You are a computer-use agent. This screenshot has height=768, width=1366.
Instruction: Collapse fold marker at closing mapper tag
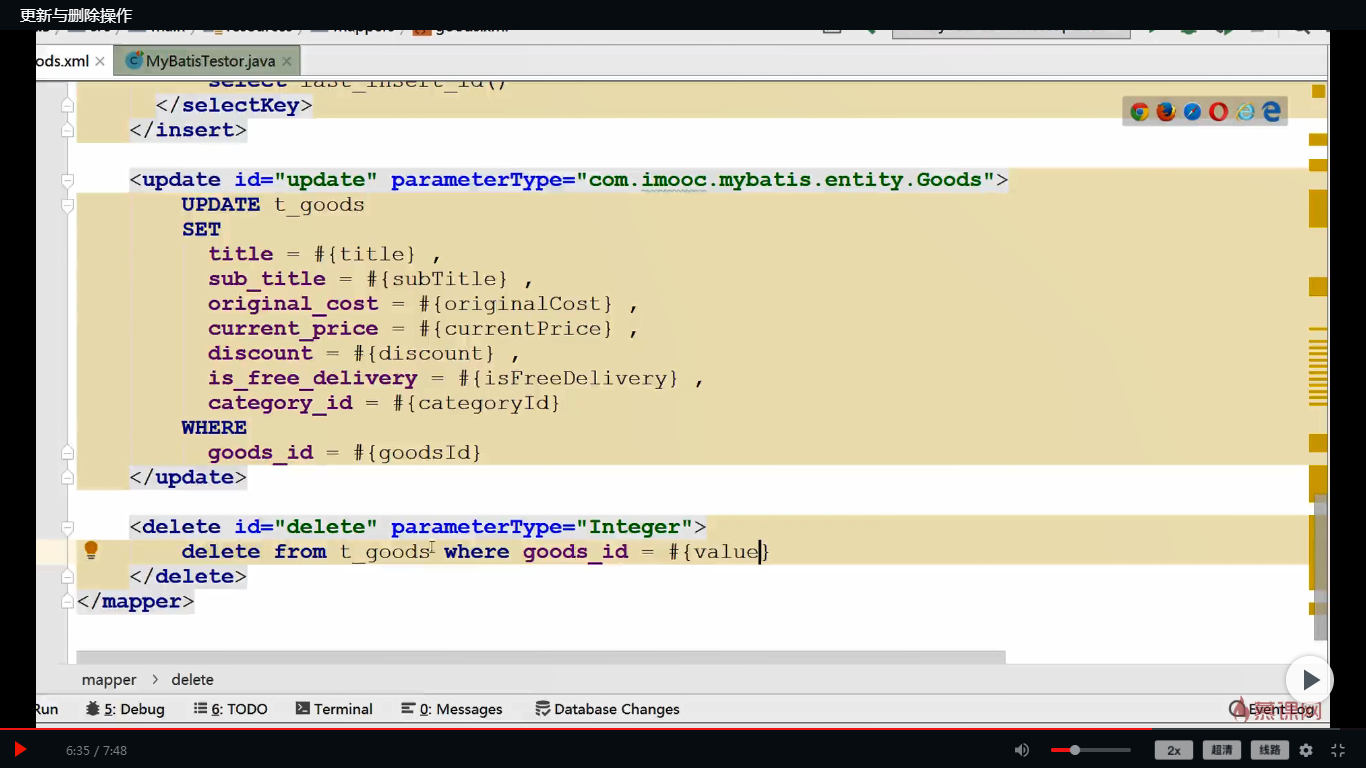pyautogui.click(x=67, y=602)
